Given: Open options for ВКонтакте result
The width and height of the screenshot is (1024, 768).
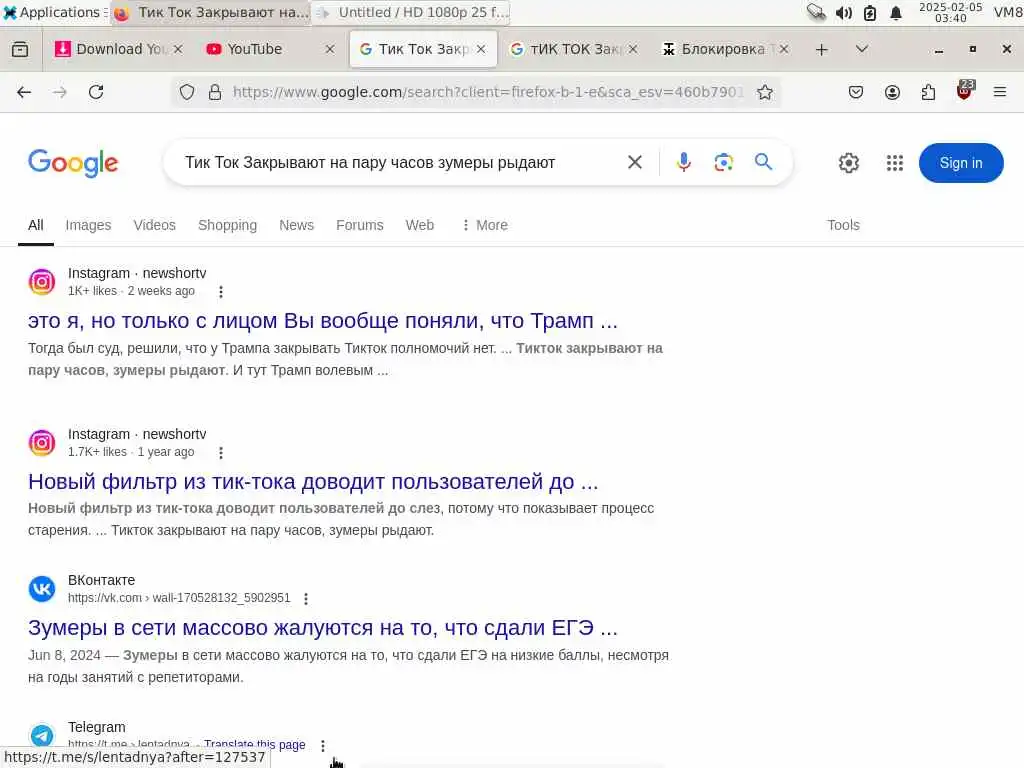Looking at the screenshot, I should point(306,598).
